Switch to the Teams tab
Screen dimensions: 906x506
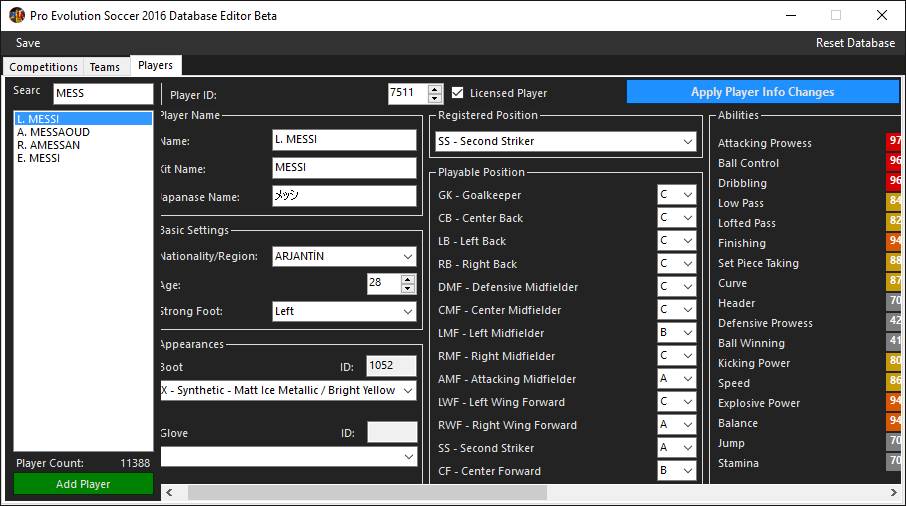tap(105, 67)
